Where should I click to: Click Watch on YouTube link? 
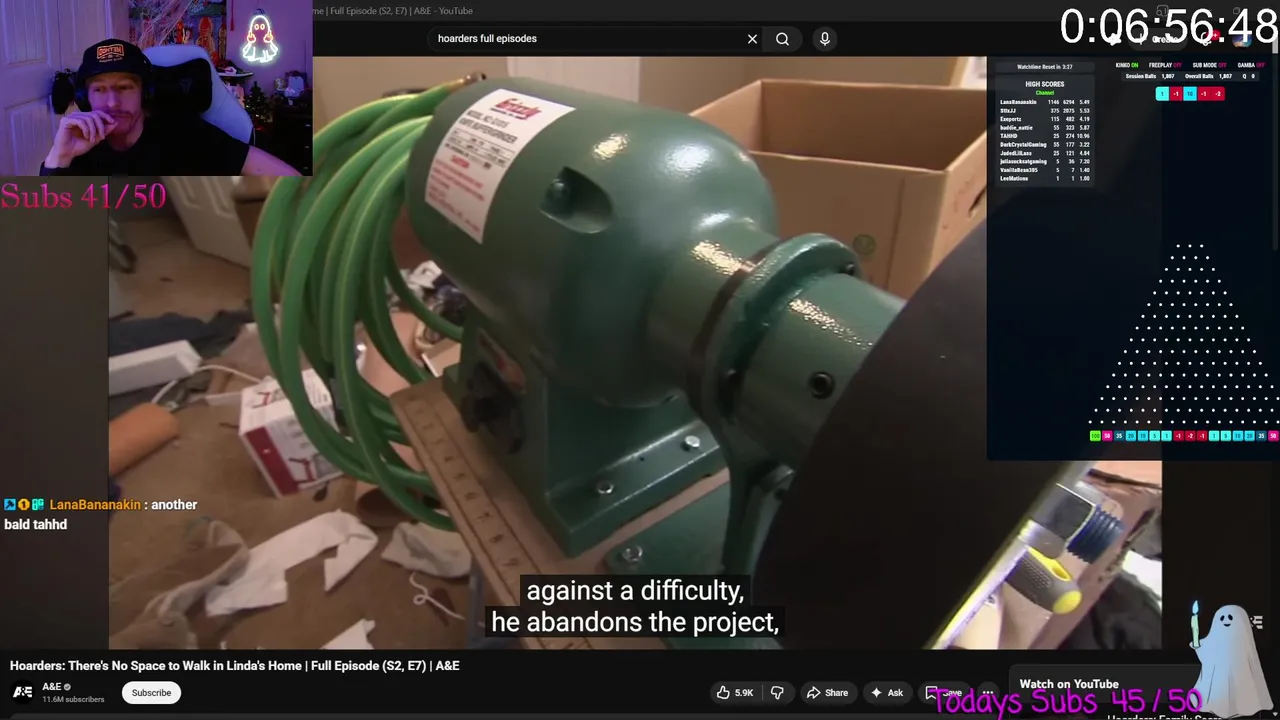[1069, 684]
